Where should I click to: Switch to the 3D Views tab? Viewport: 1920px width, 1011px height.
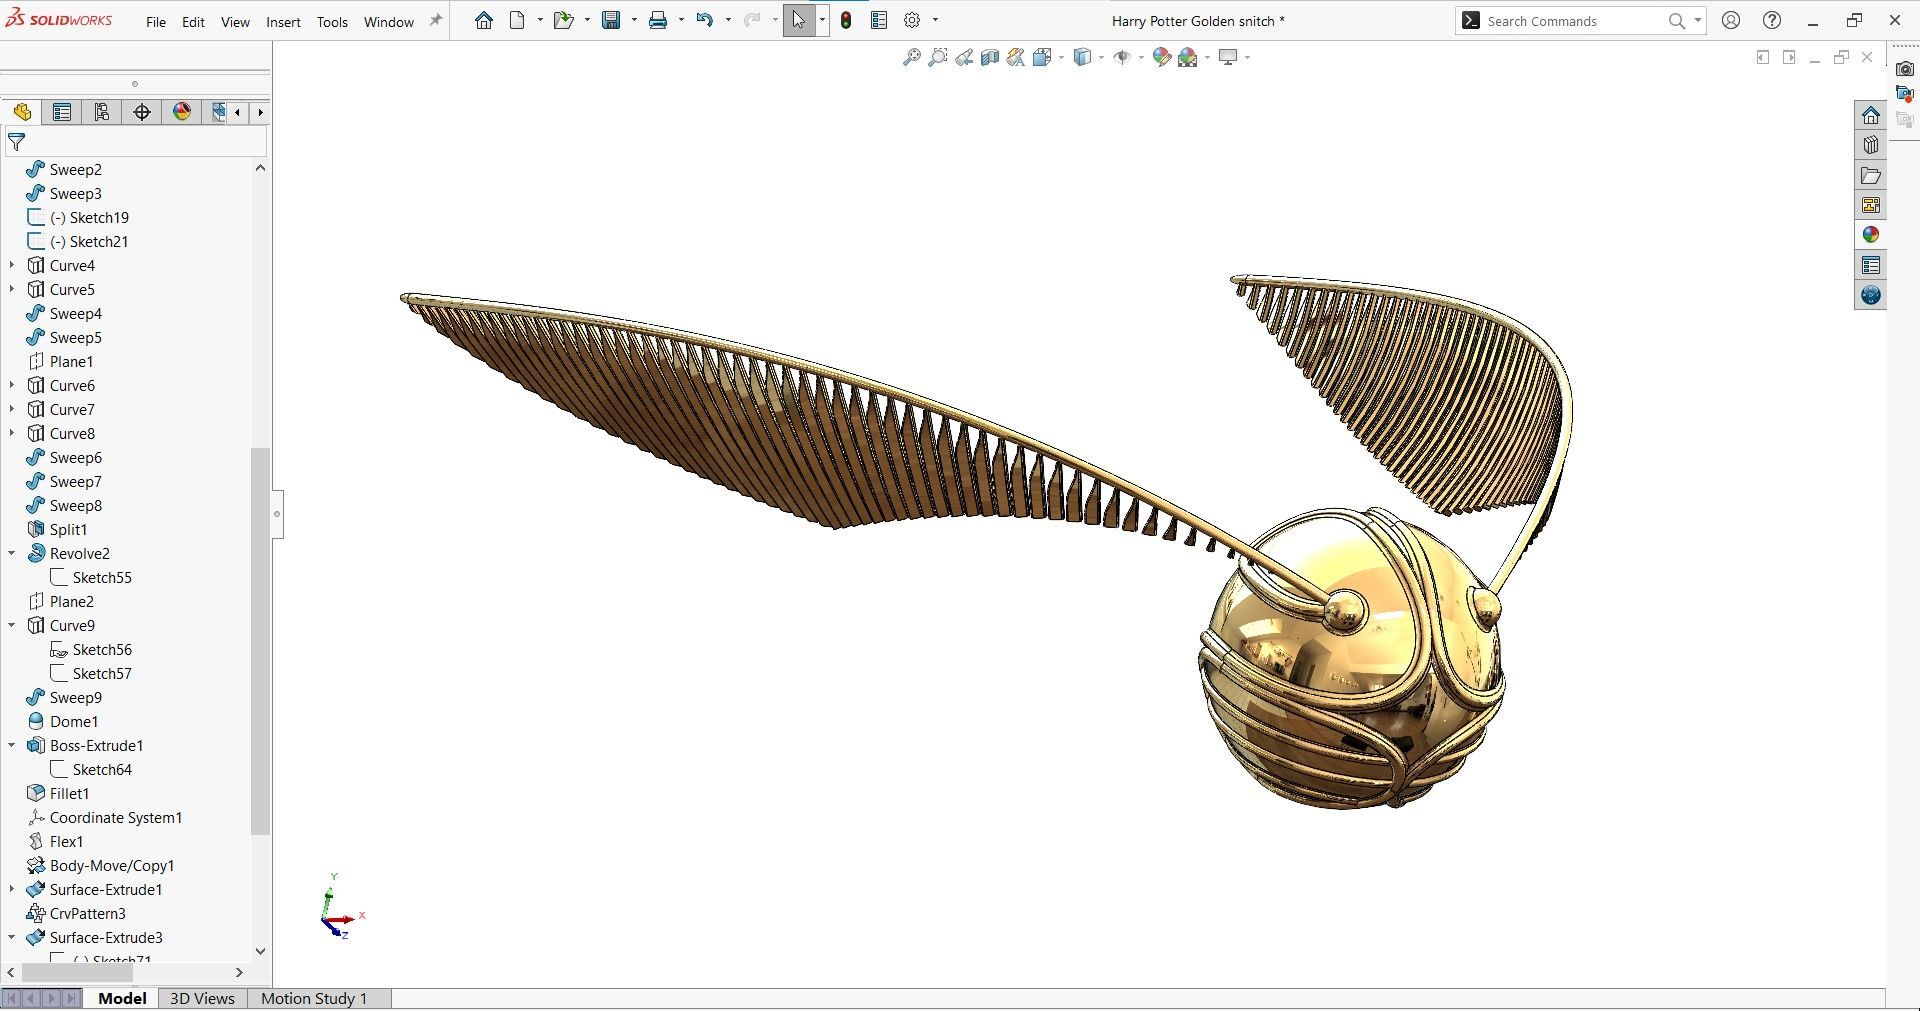coord(202,998)
